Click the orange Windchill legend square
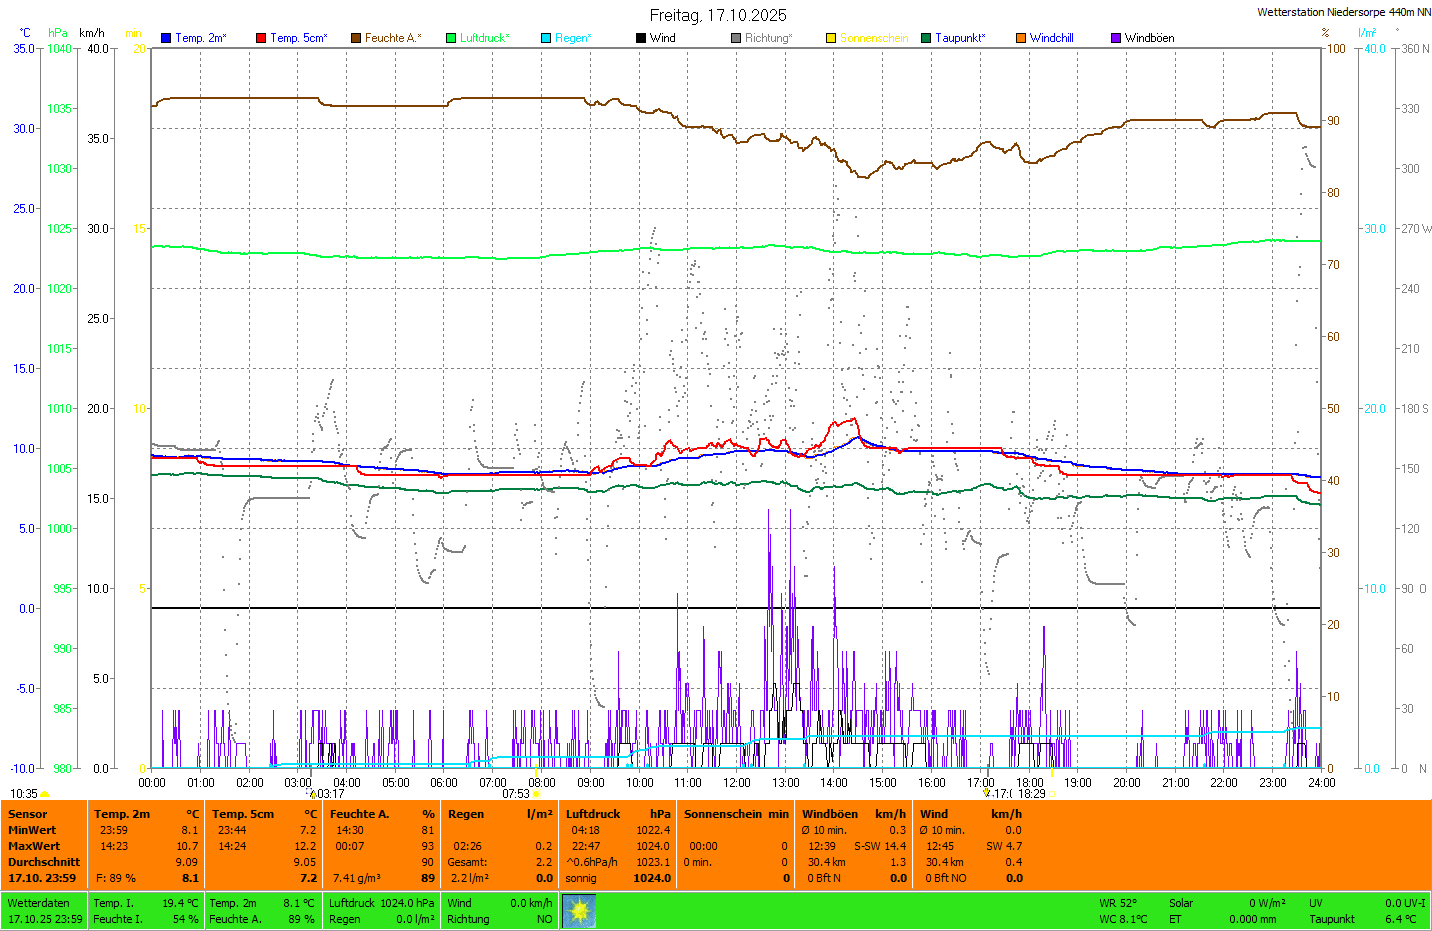 [1021, 38]
